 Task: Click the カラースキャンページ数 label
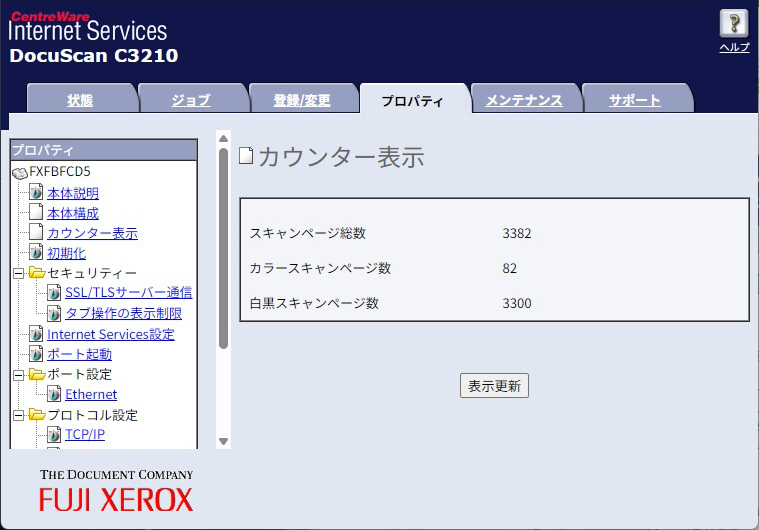point(320,268)
